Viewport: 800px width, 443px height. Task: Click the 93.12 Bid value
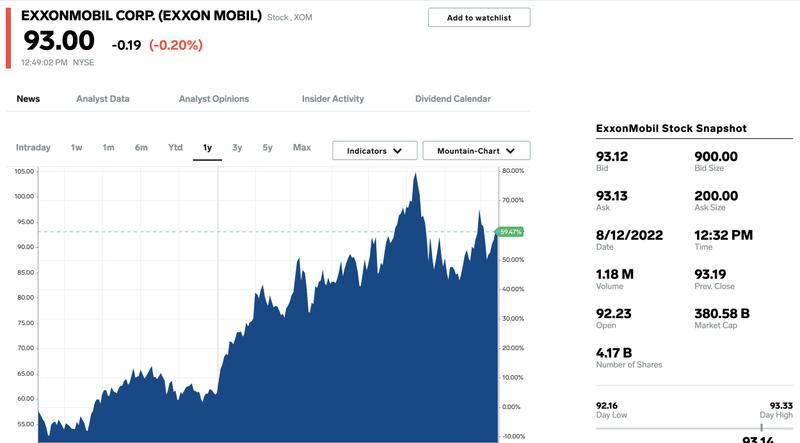[x=612, y=156]
